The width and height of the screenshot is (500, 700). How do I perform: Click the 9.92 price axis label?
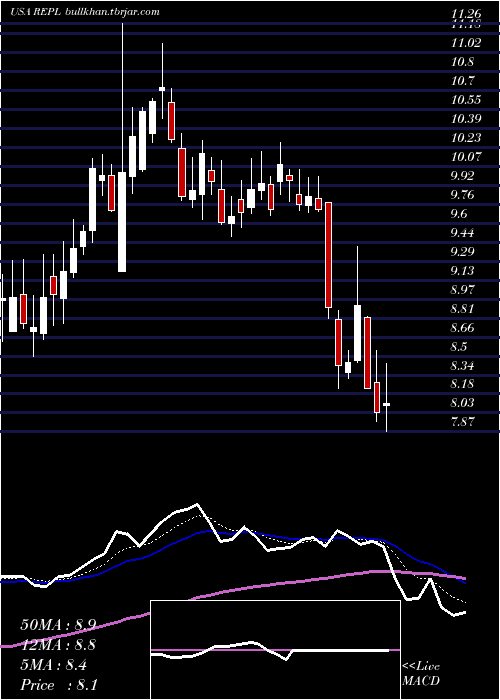[462, 176]
